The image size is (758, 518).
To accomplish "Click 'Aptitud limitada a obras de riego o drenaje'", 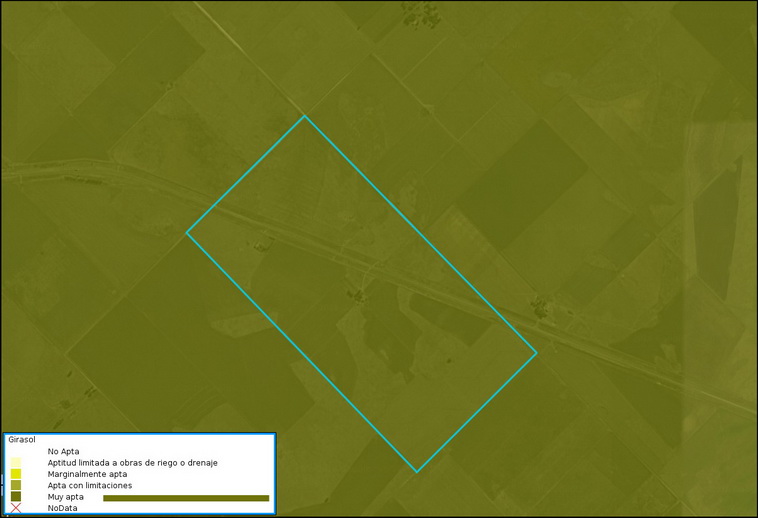I will click(x=132, y=463).
